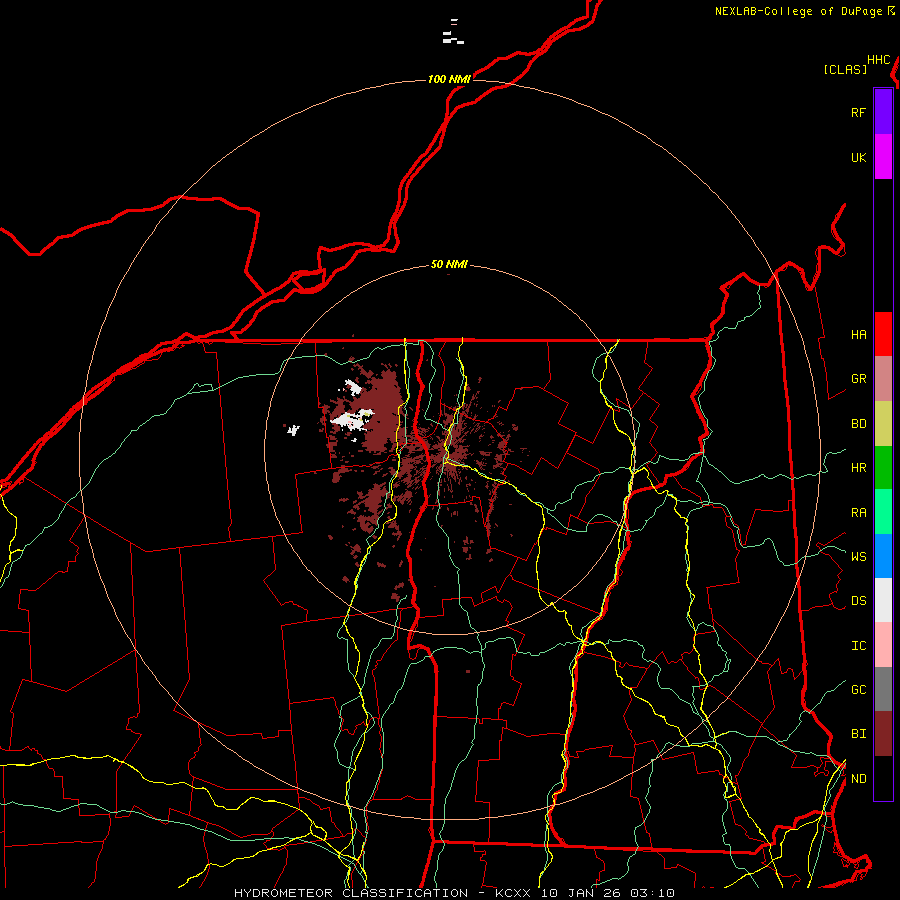Click the UK magenta legend swatch
This screenshot has width=900, height=900.
tap(883, 157)
